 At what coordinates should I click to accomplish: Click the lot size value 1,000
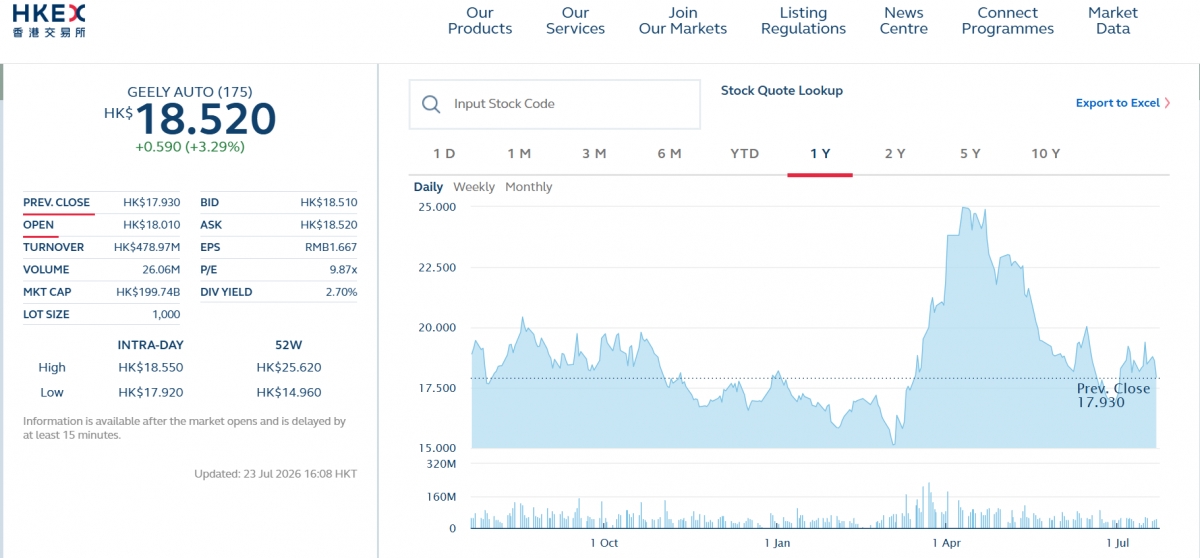coord(167,315)
